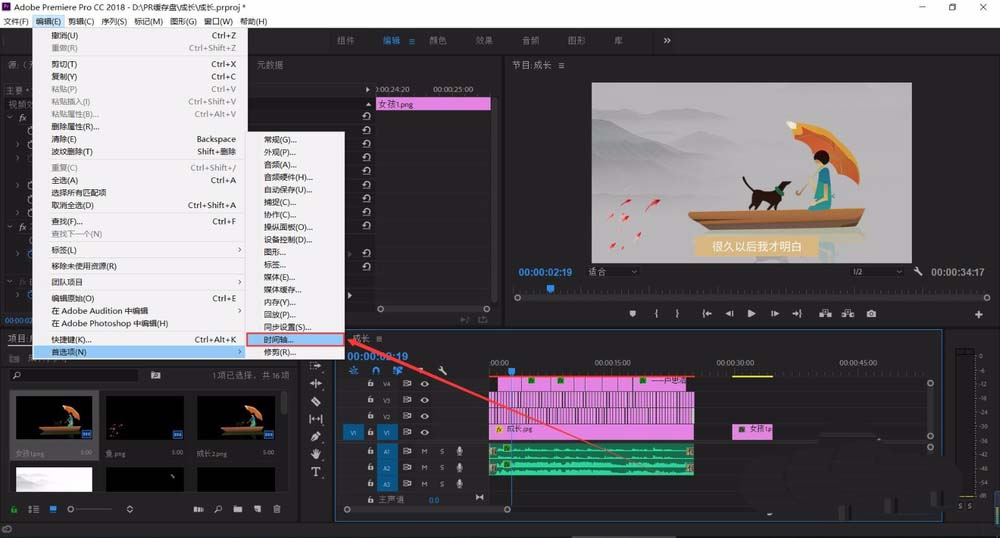1000x538 pixels.
Task: Choose 快捷键(K)... from Edit menu
Action: point(140,339)
